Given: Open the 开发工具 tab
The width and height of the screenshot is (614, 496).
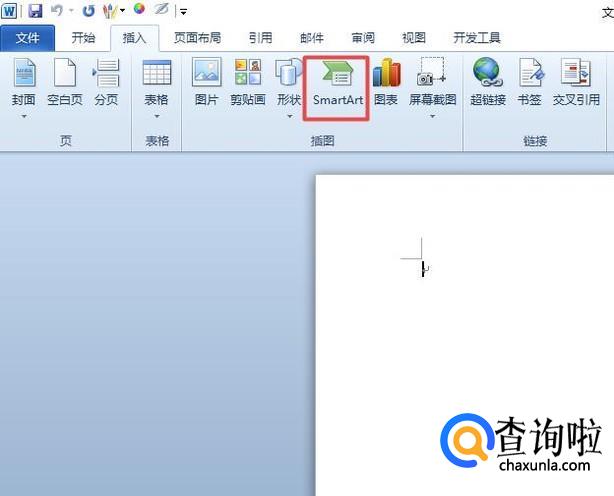Looking at the screenshot, I should [477, 38].
